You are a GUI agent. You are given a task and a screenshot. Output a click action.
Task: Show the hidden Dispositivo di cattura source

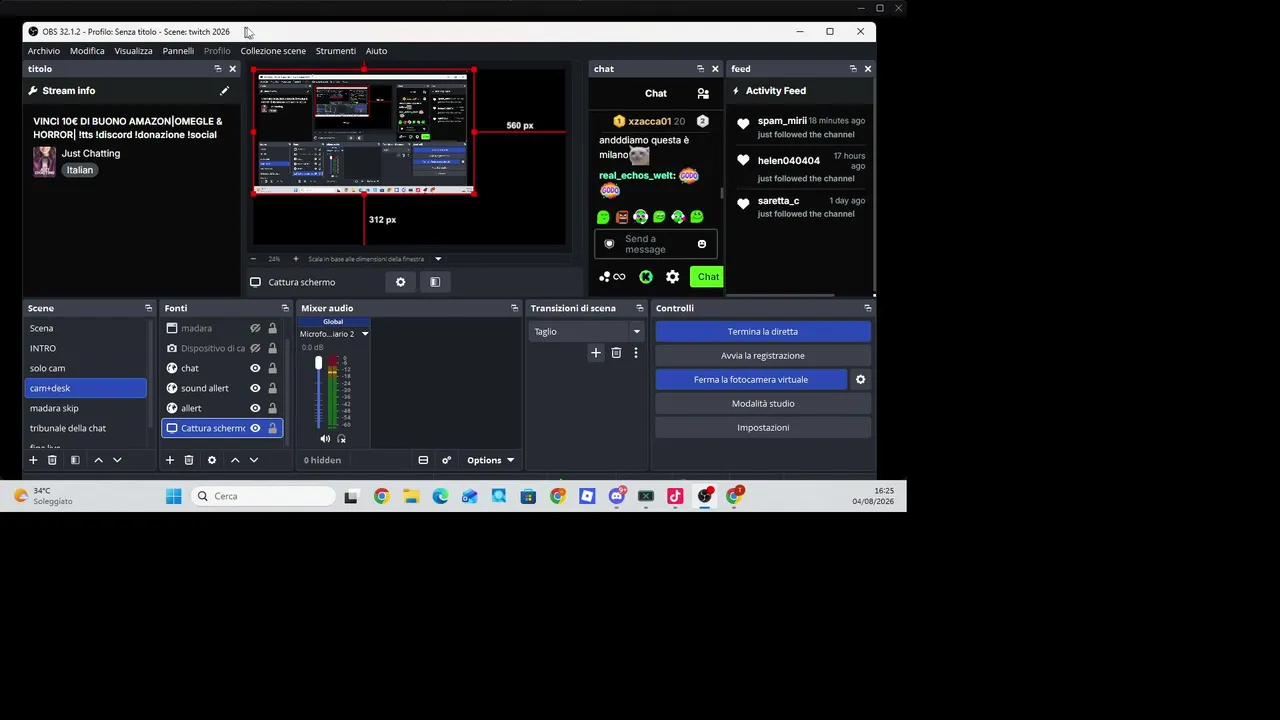(x=255, y=348)
